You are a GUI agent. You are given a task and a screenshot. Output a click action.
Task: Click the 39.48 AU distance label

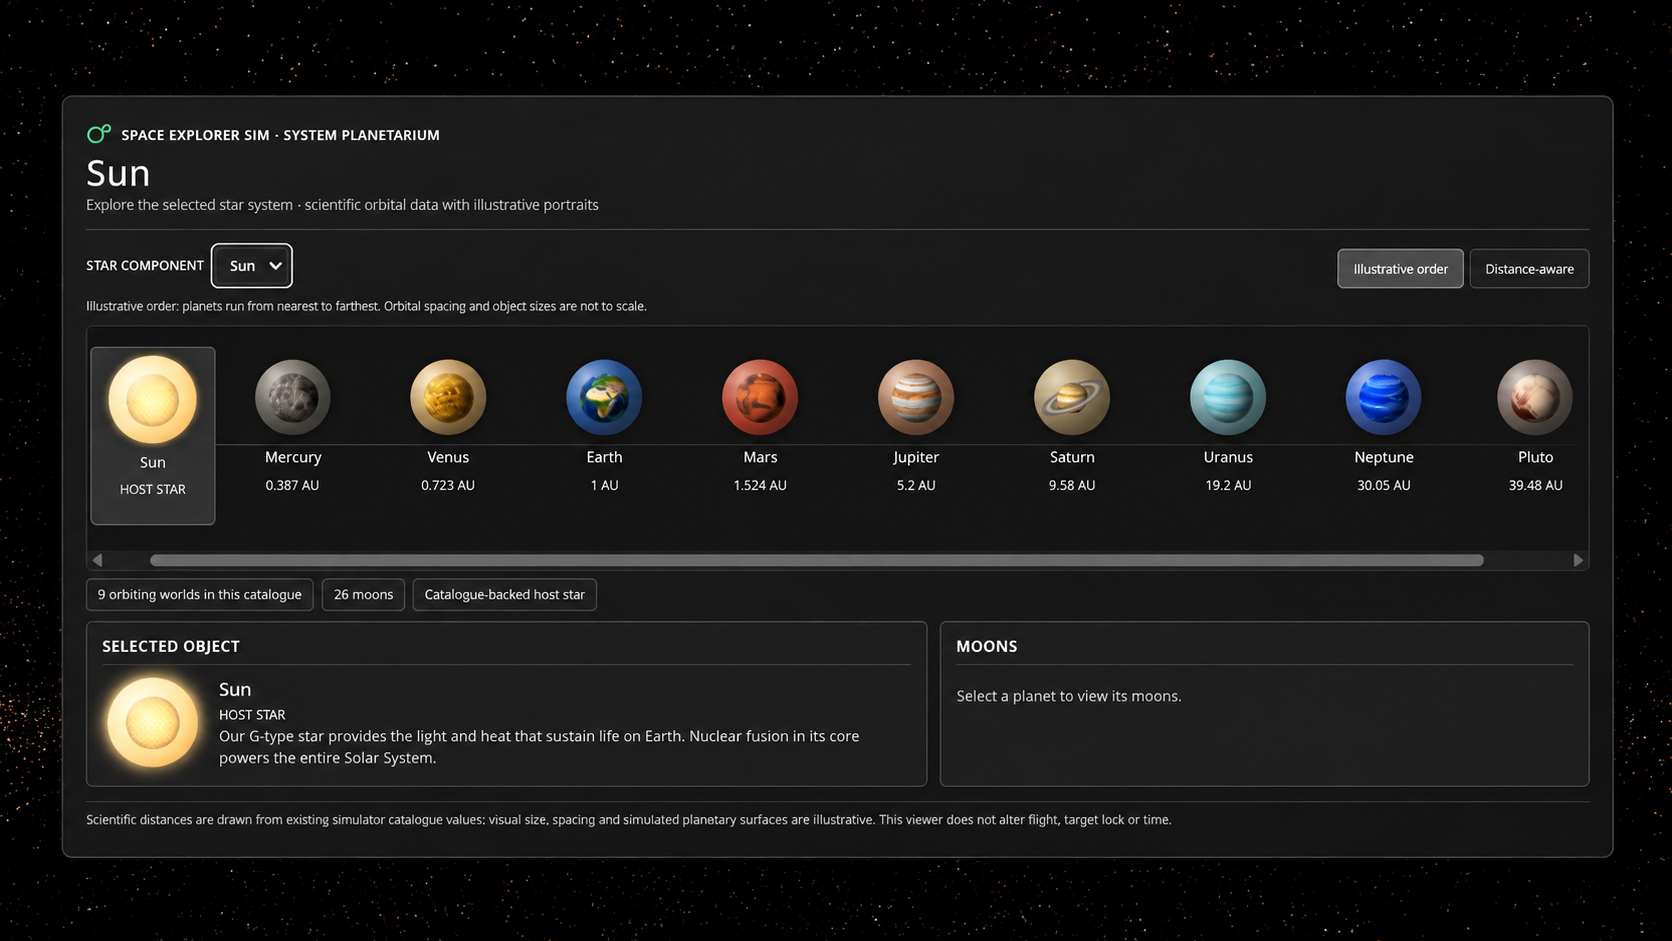(x=1536, y=485)
